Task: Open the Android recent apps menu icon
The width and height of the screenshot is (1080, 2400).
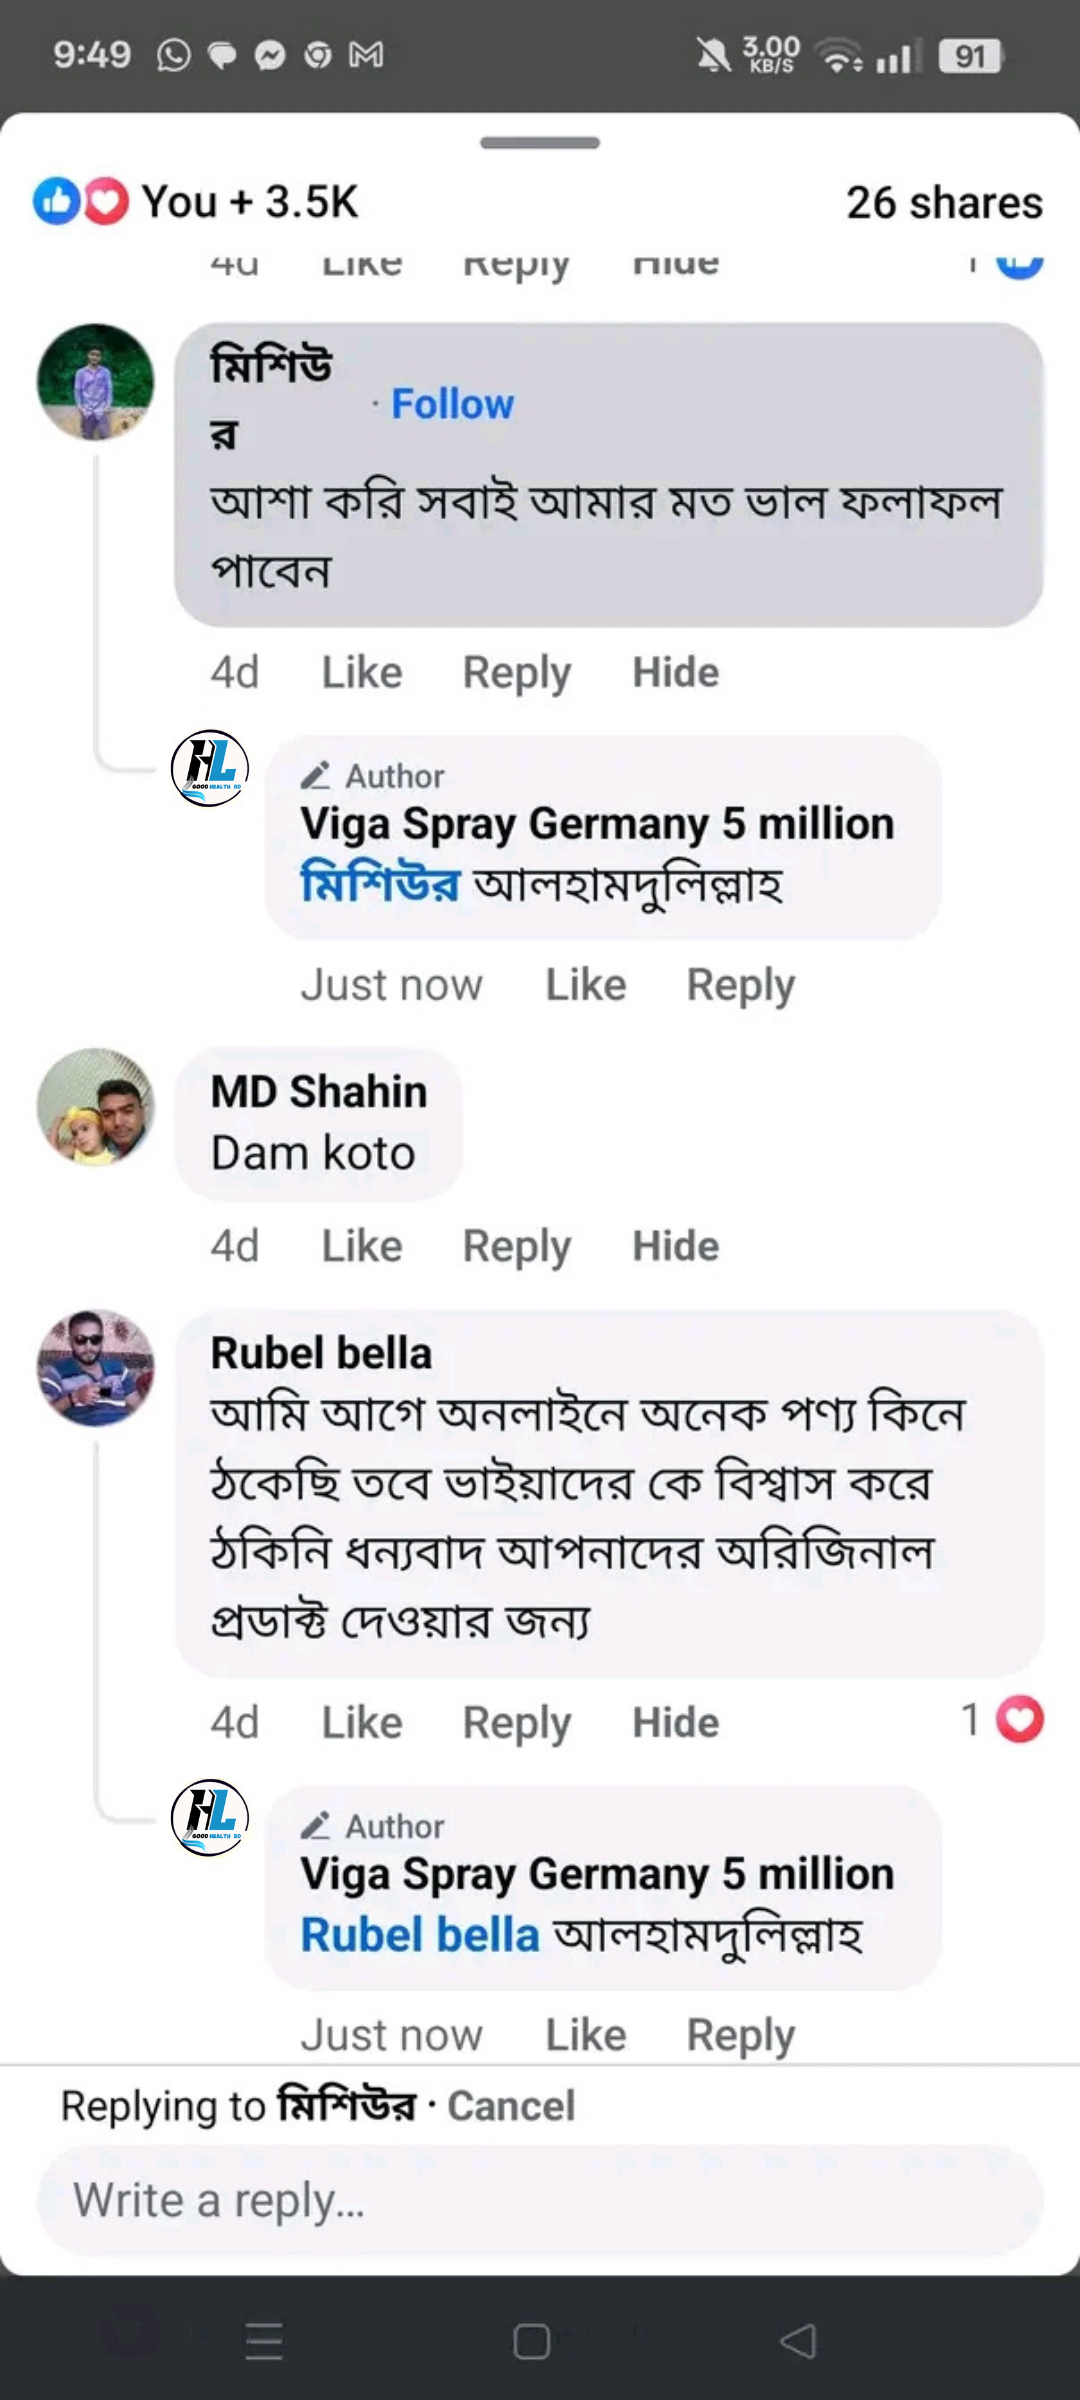Action: point(264,2341)
